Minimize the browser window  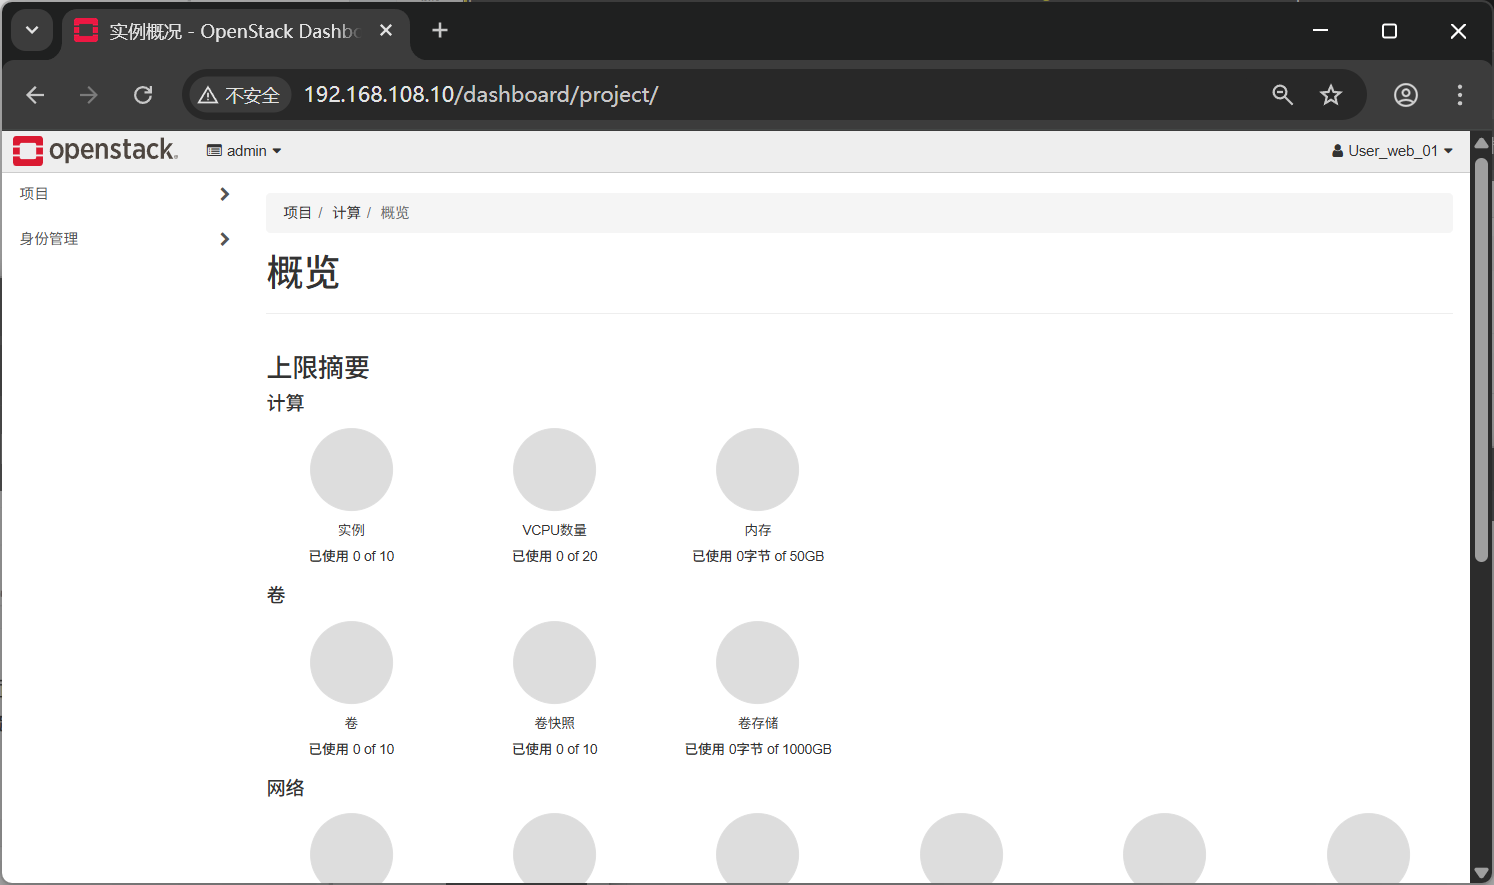click(1320, 31)
